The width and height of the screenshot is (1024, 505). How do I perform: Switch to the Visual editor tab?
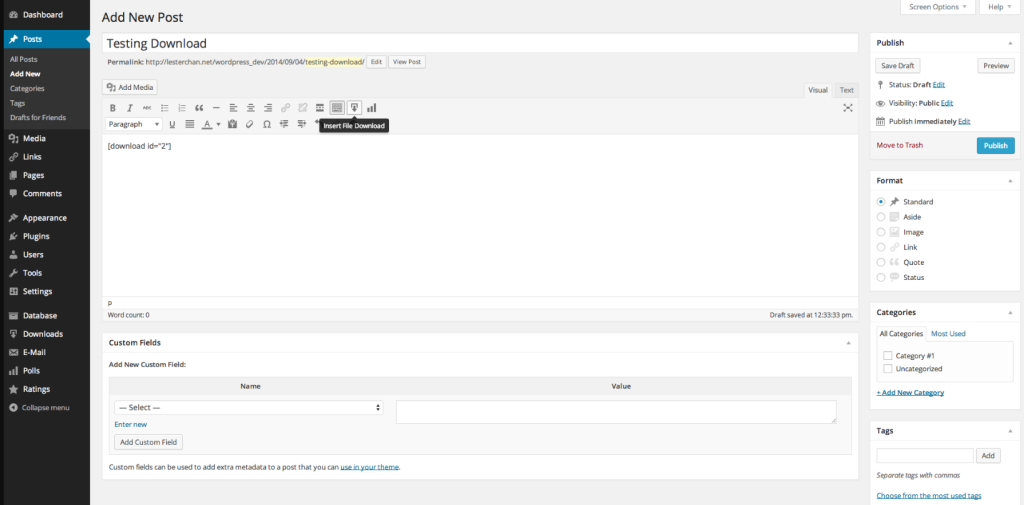click(818, 90)
